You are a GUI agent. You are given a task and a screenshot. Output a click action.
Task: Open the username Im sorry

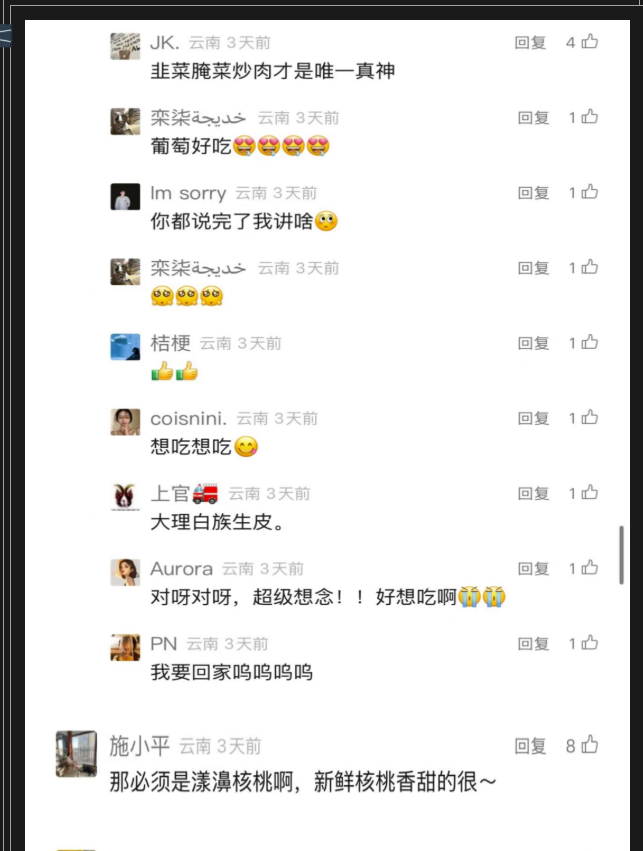pos(188,193)
